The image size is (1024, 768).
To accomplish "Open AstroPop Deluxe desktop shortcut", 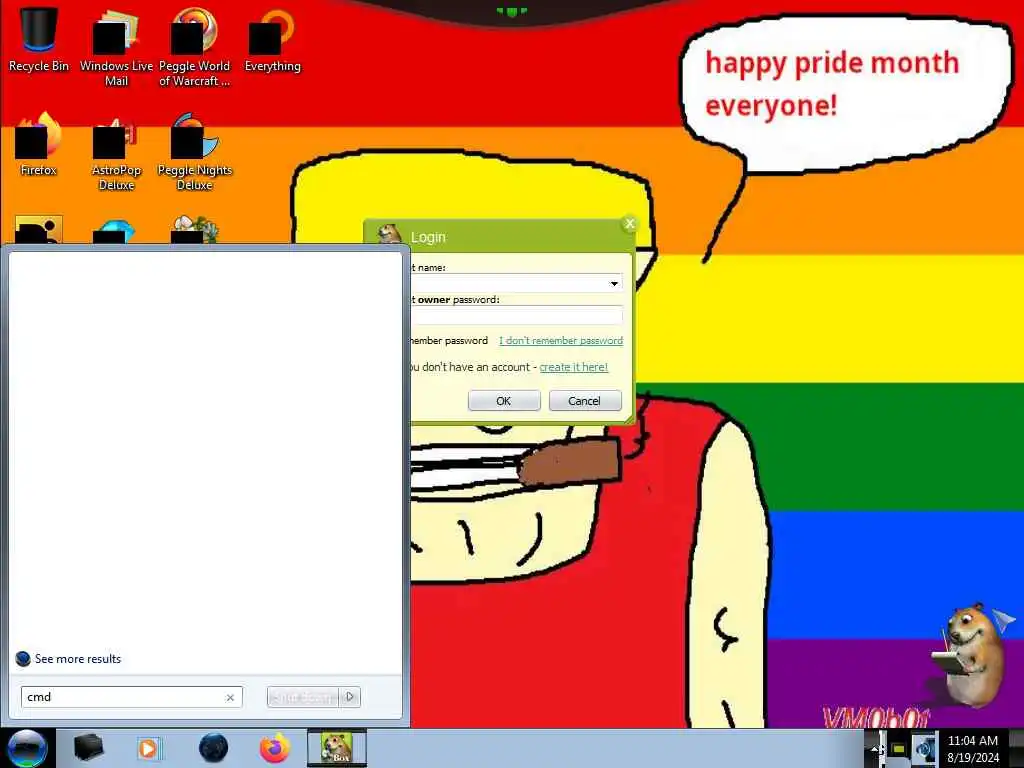I will click(x=116, y=152).
